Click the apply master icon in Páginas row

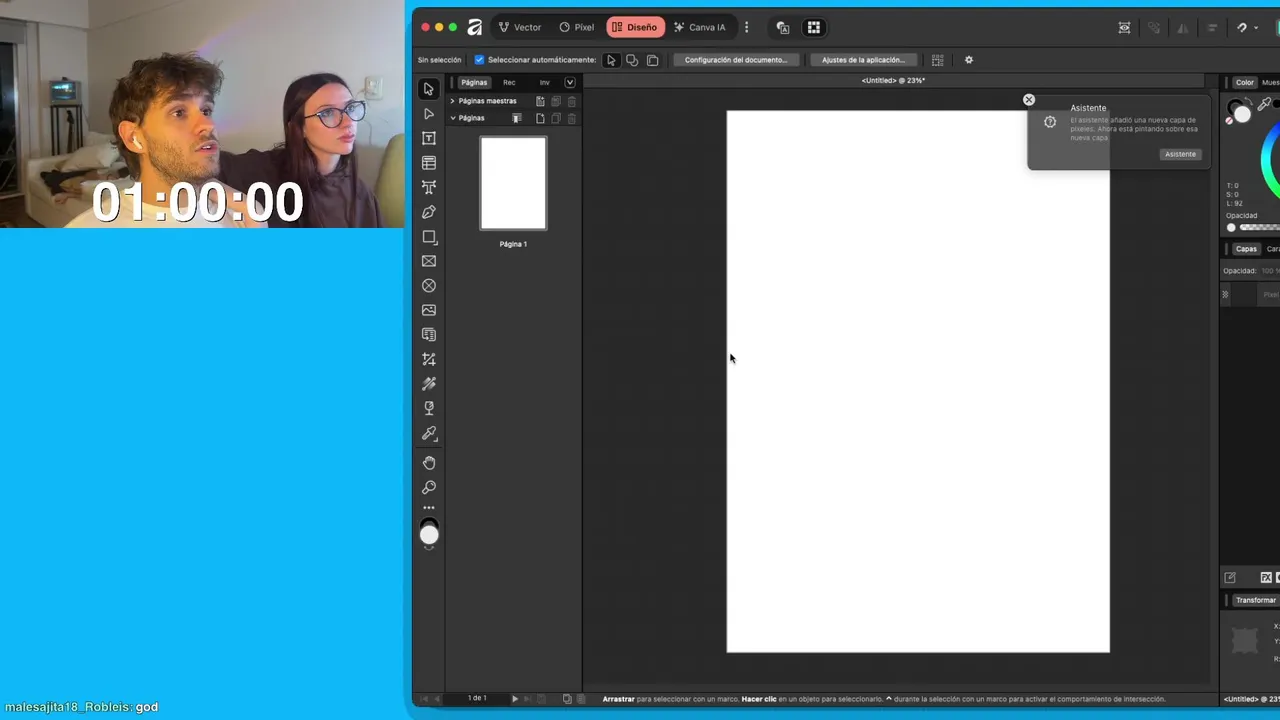tap(517, 118)
